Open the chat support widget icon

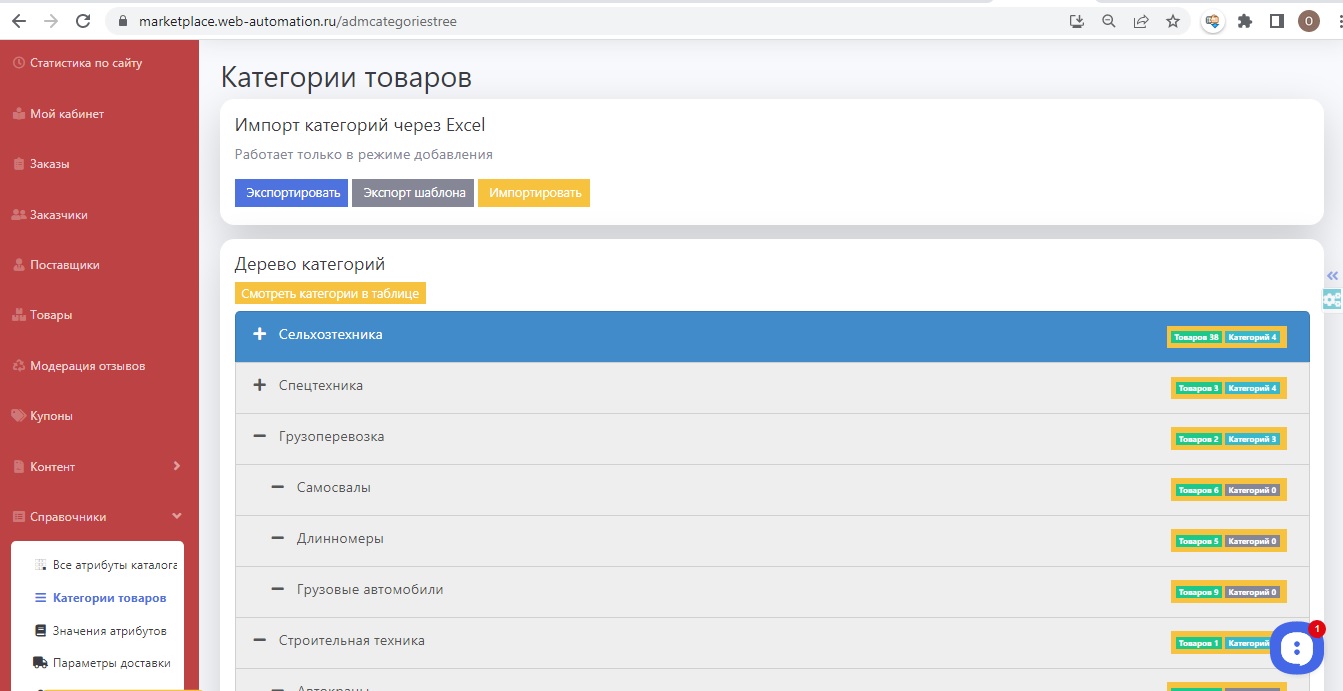point(1296,648)
